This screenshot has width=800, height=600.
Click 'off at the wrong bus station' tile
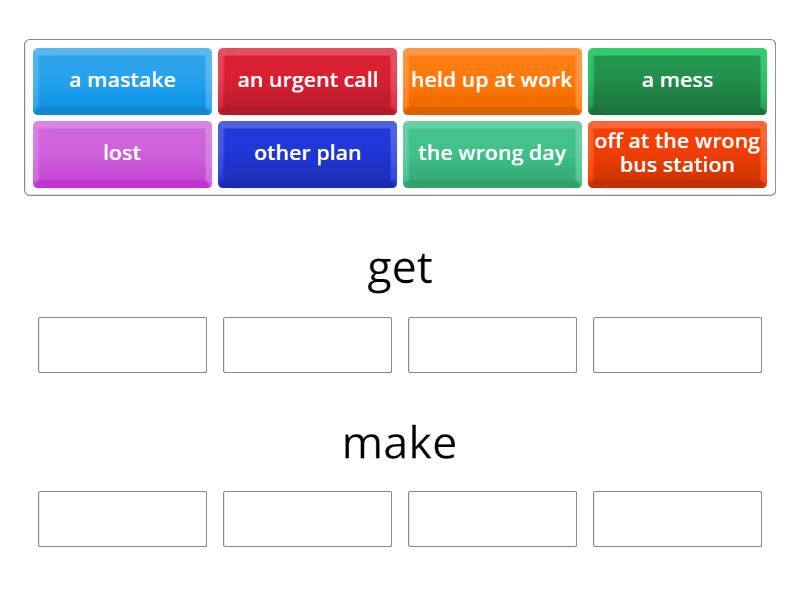click(x=677, y=154)
